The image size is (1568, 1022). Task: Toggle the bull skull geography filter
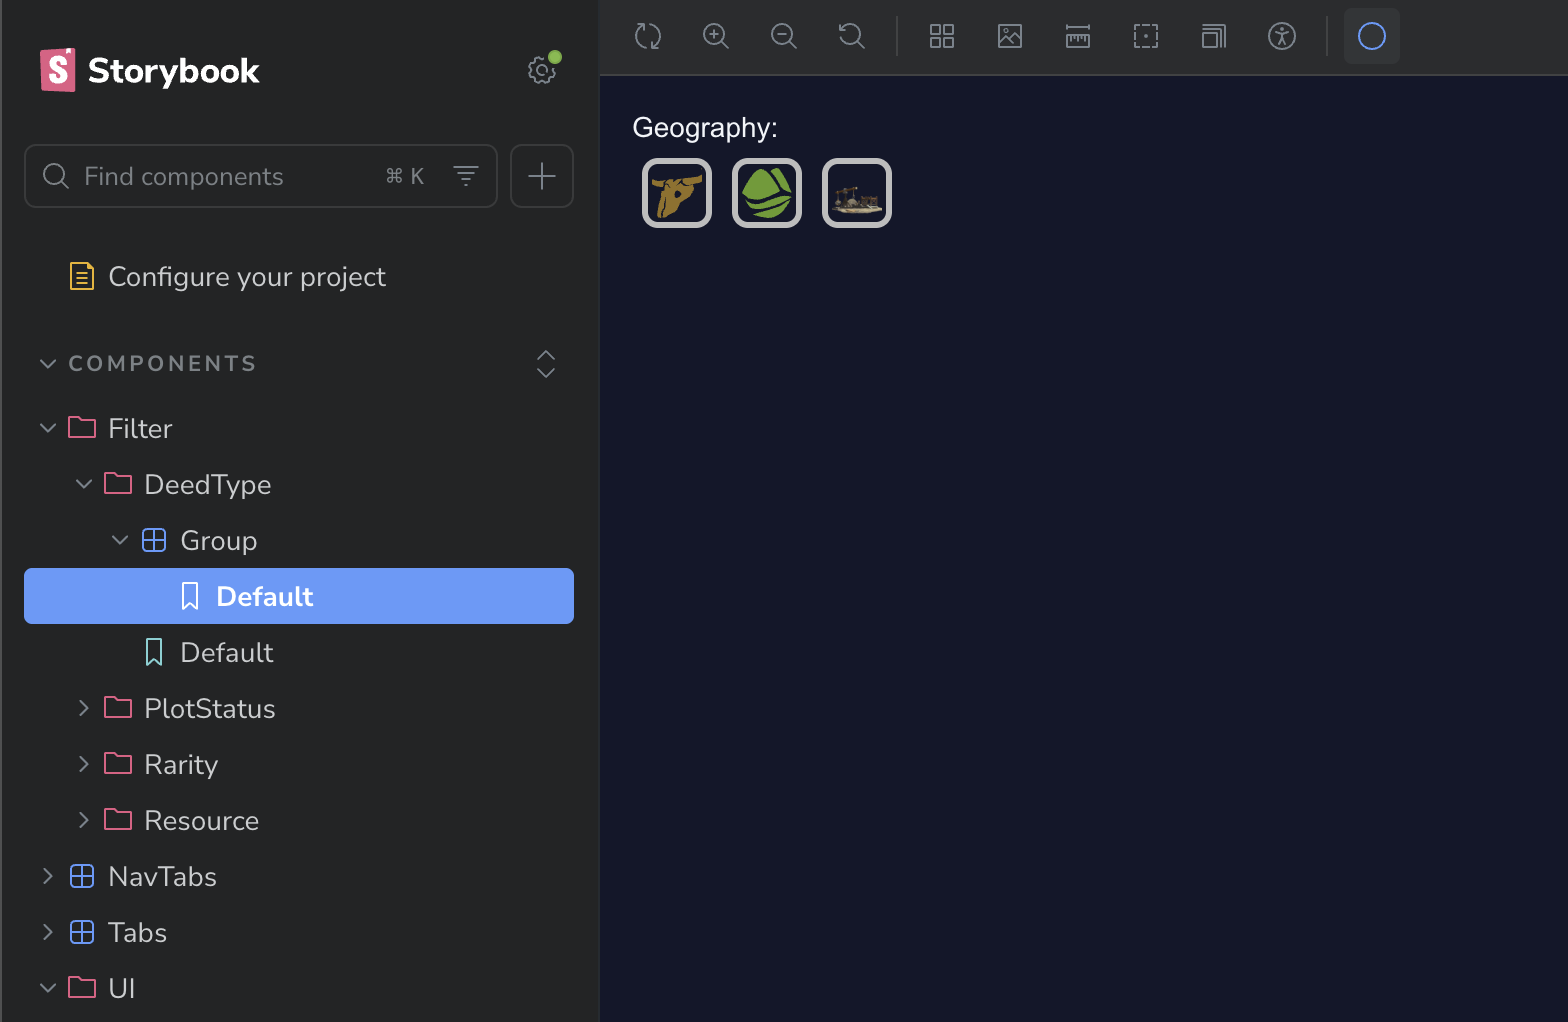coord(677,193)
